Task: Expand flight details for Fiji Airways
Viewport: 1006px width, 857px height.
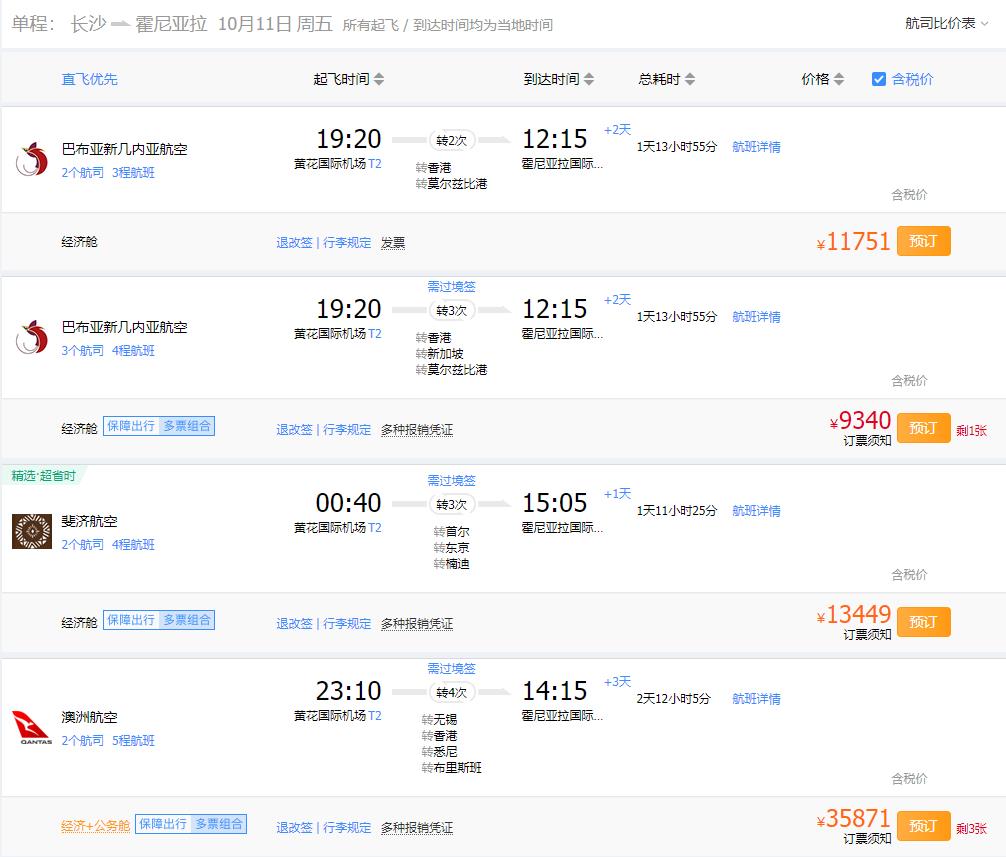Action: (756, 511)
